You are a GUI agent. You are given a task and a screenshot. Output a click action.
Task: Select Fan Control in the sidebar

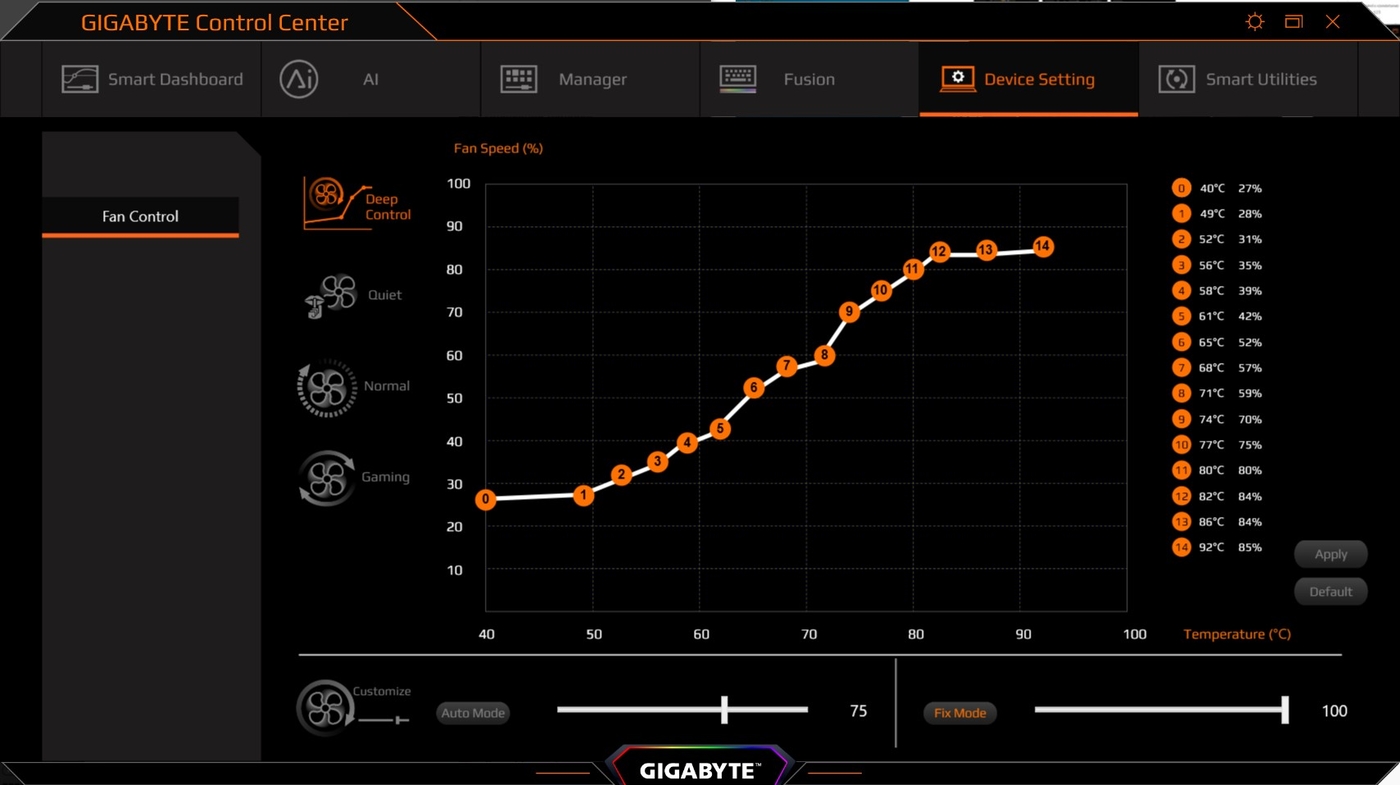(x=140, y=216)
